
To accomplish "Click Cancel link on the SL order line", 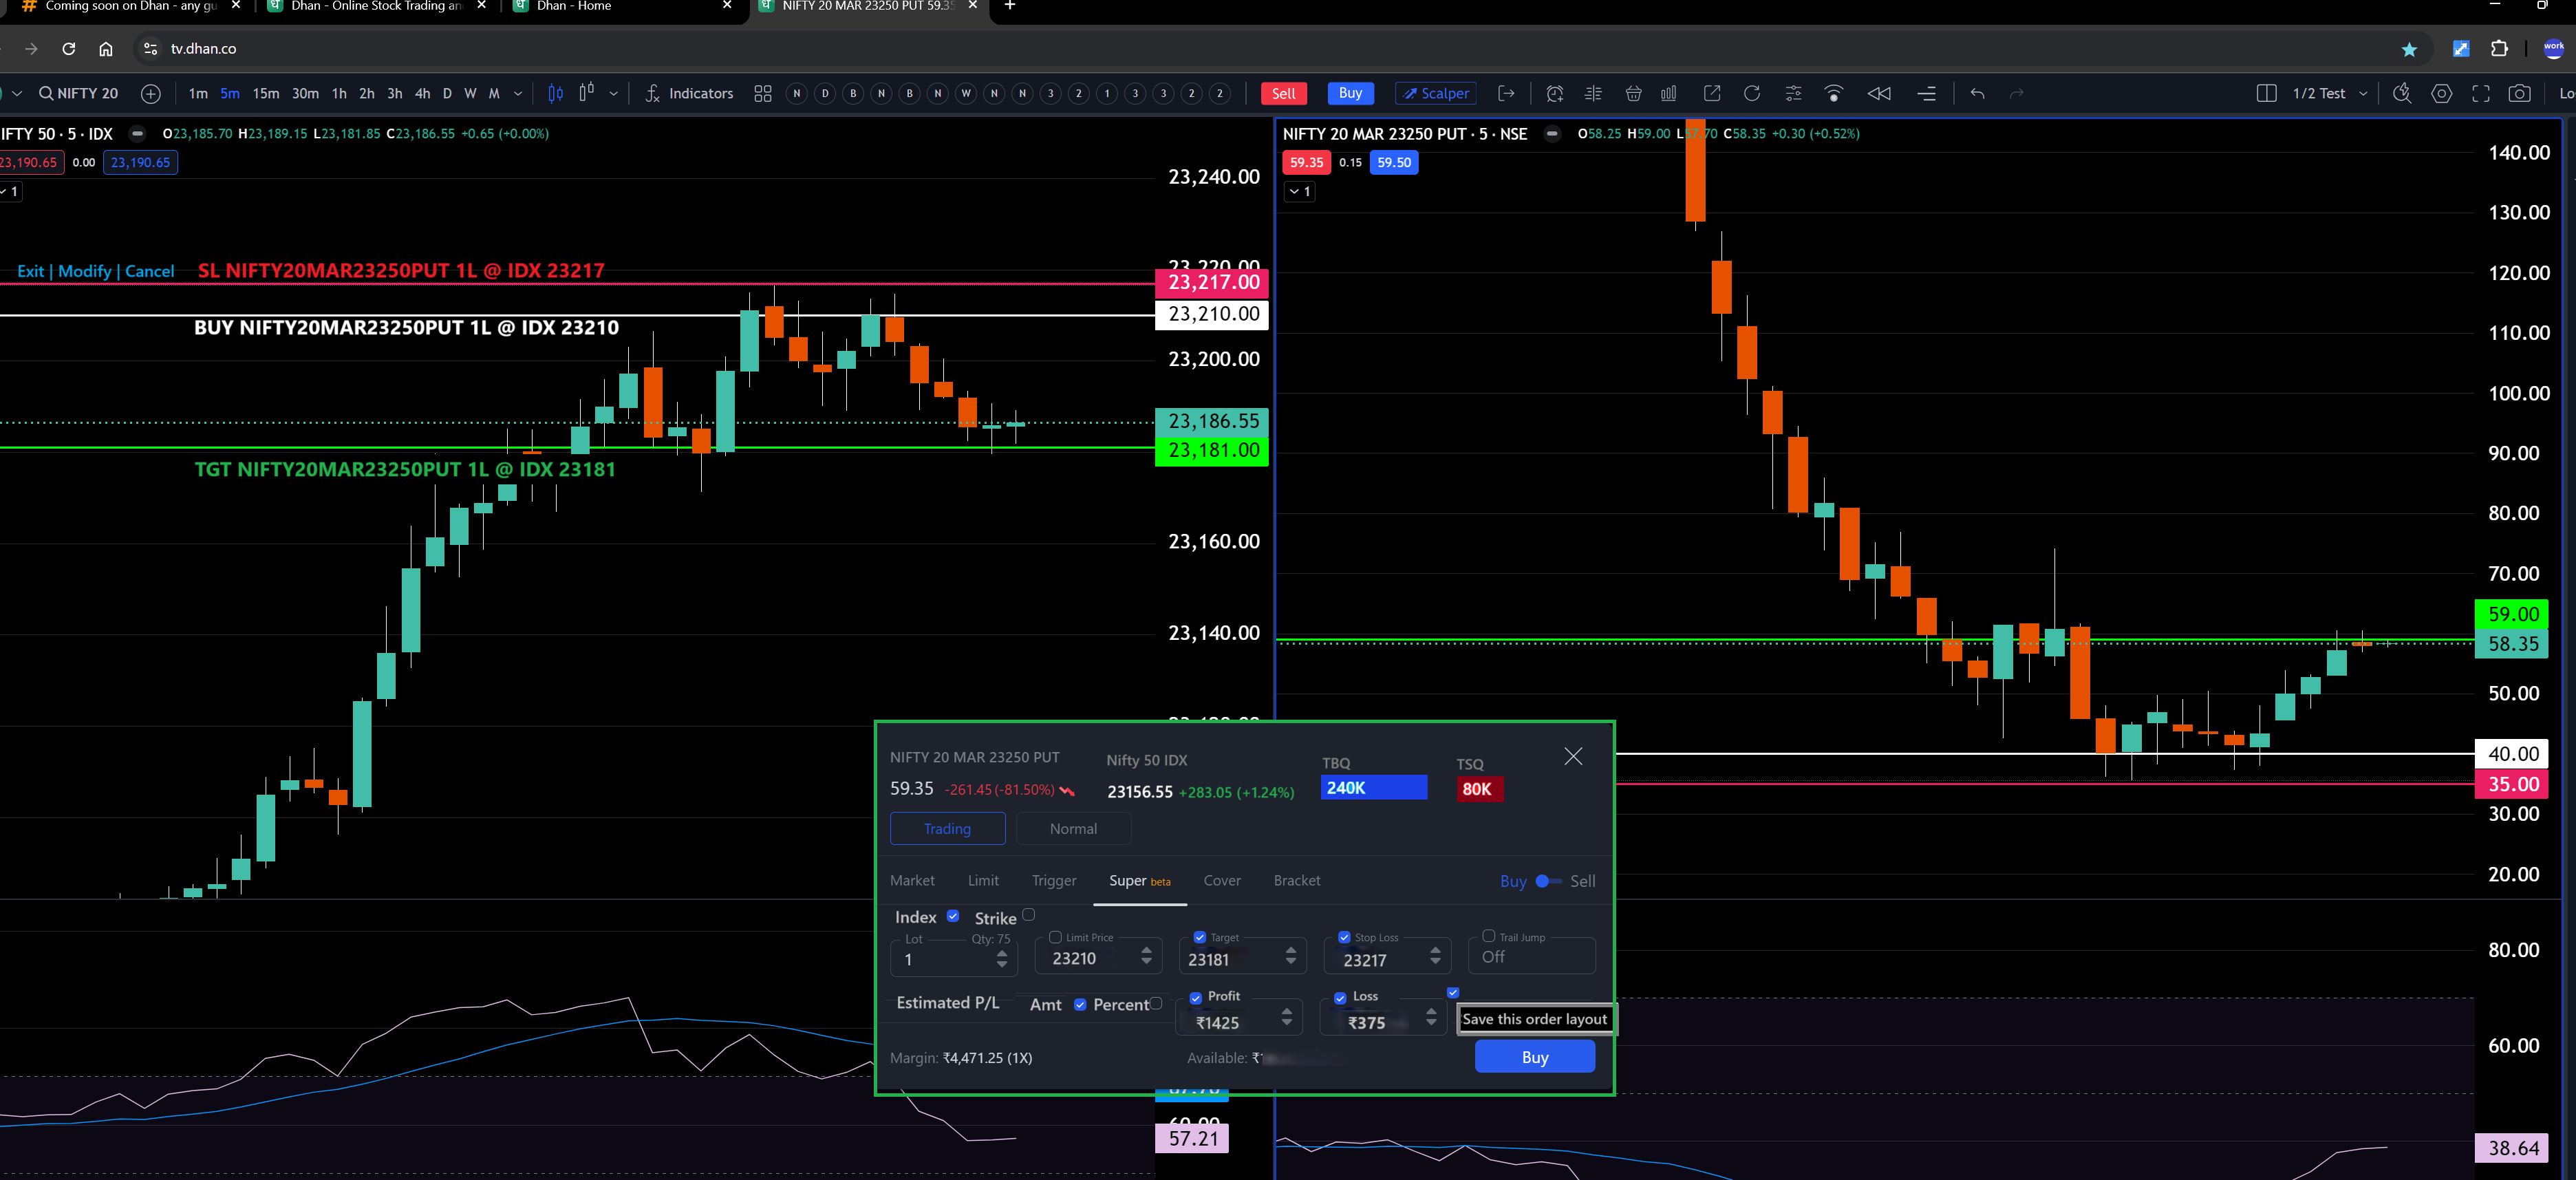I will point(149,271).
